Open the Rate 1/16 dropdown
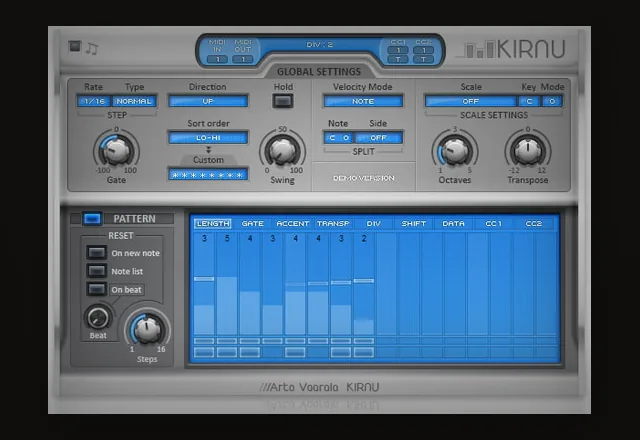 94,101
